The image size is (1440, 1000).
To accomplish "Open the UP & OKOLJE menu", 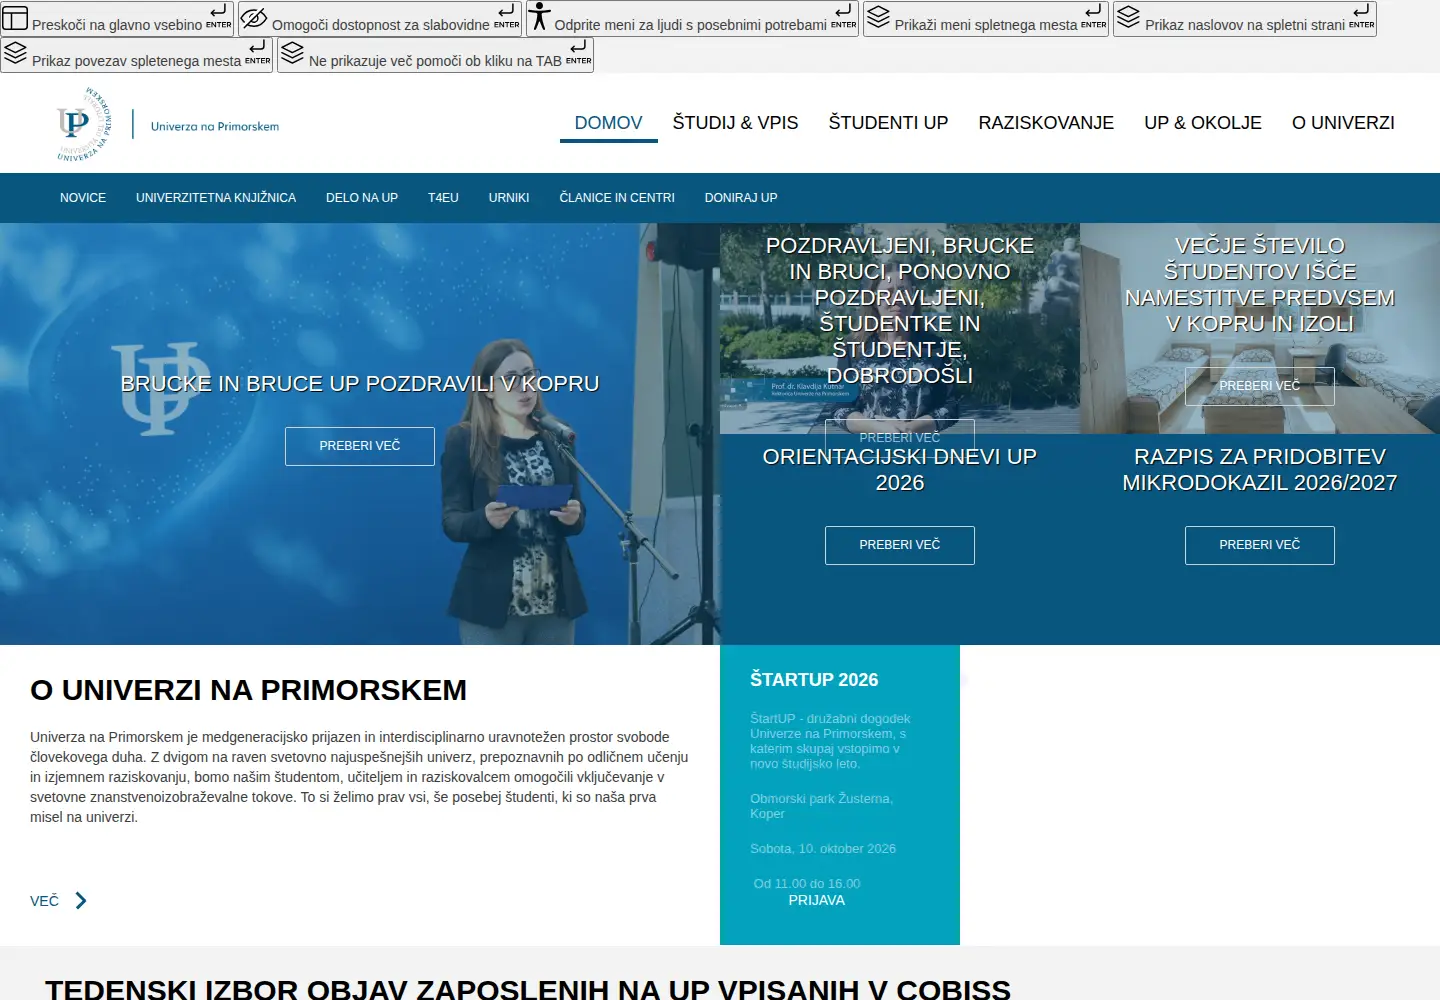I will point(1203,123).
